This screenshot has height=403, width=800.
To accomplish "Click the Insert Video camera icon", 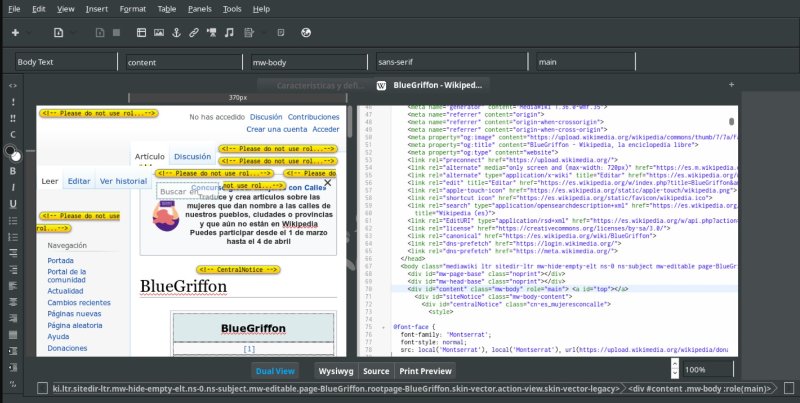I will (212, 33).
